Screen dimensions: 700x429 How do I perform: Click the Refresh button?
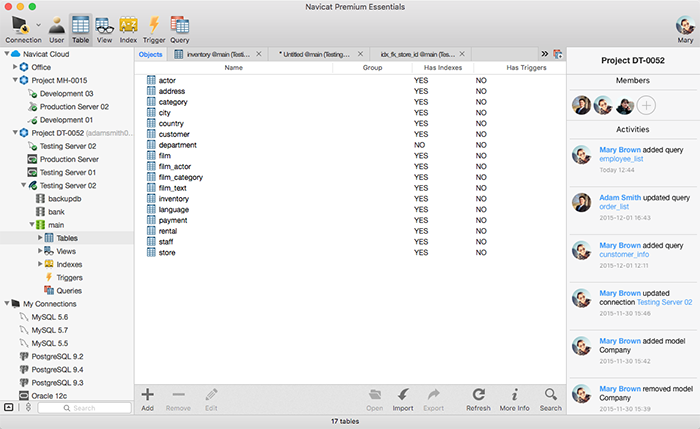tap(478, 400)
